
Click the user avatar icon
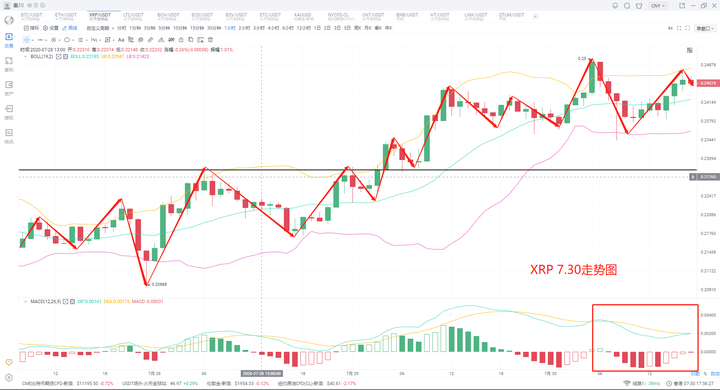coord(7,6)
